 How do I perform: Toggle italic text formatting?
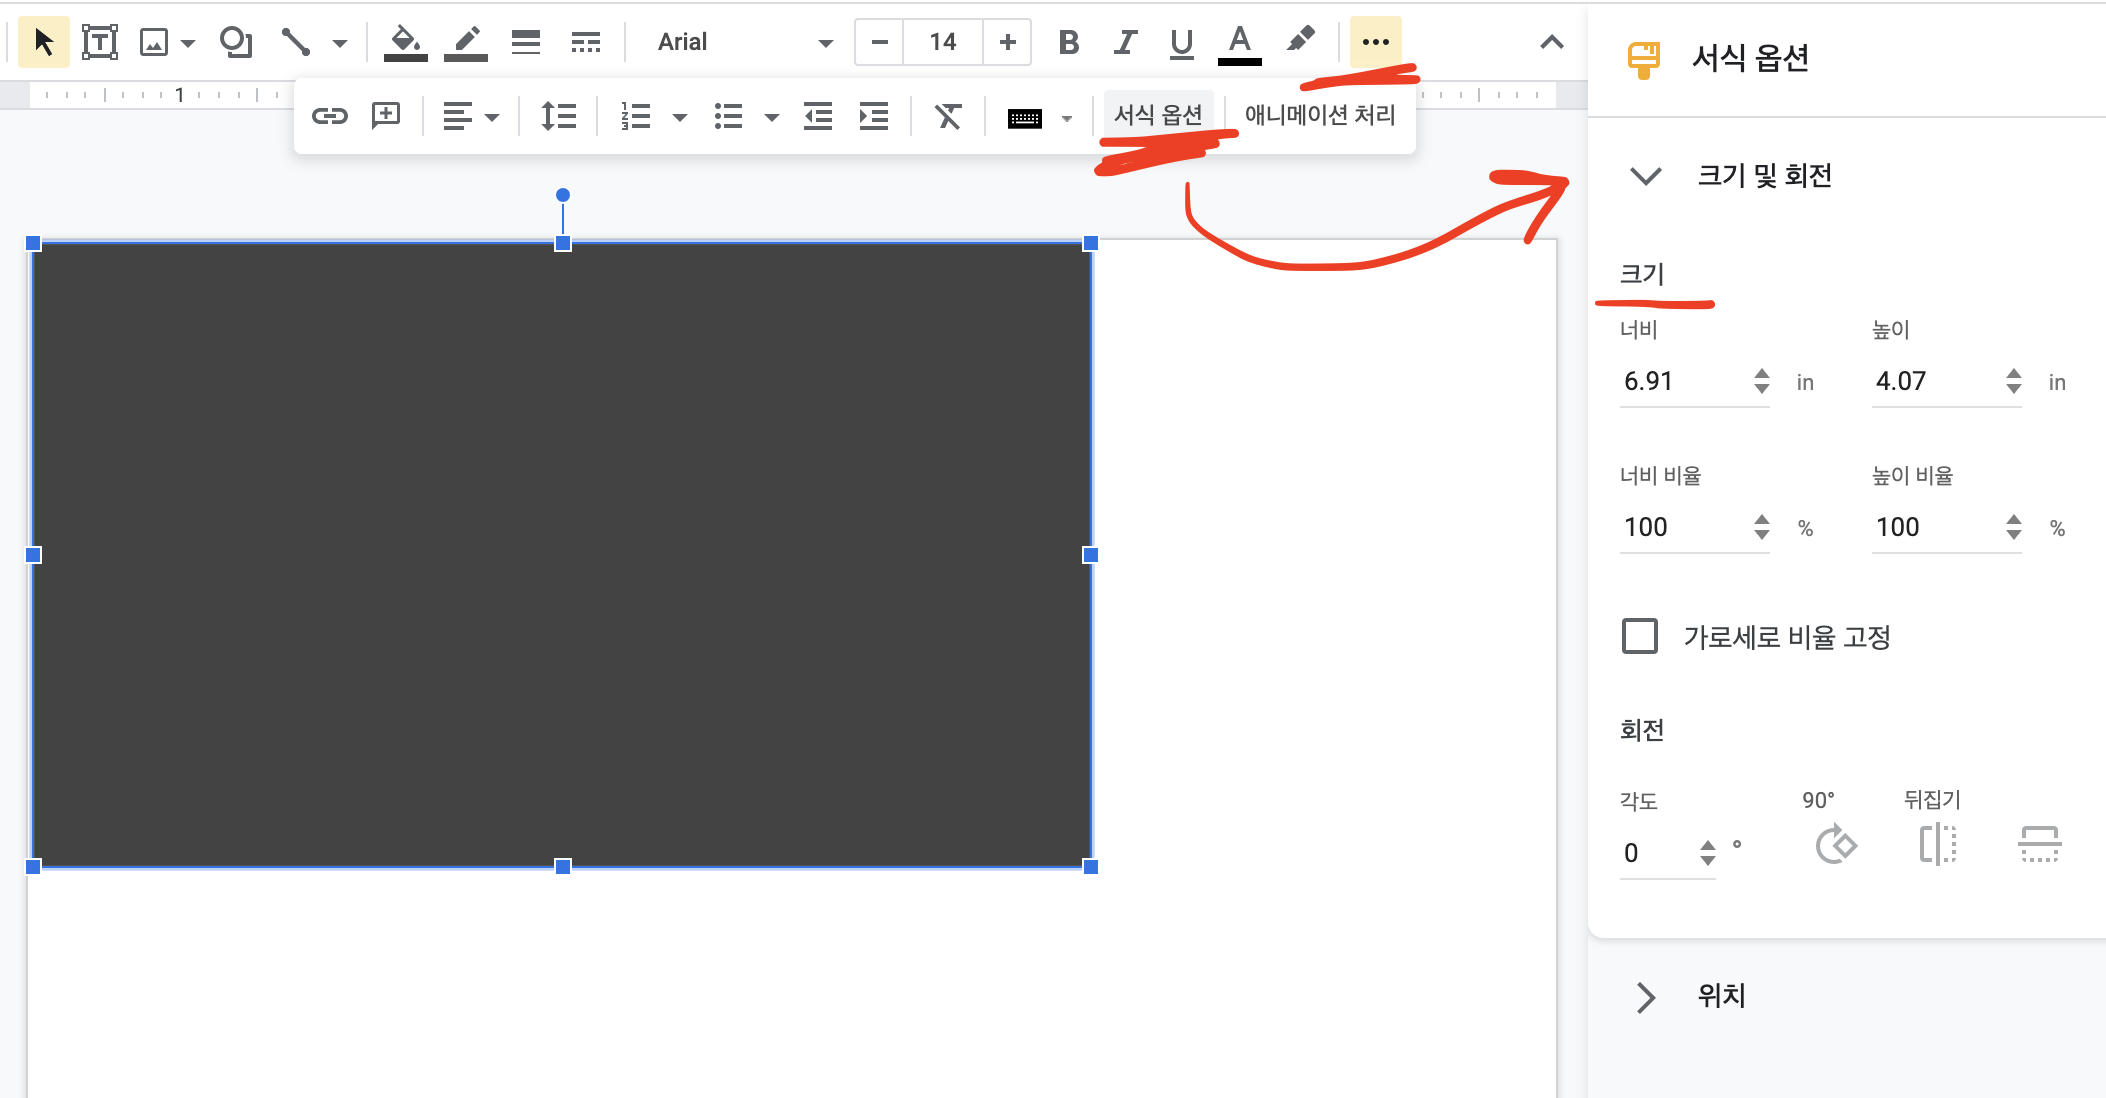[x=1125, y=42]
